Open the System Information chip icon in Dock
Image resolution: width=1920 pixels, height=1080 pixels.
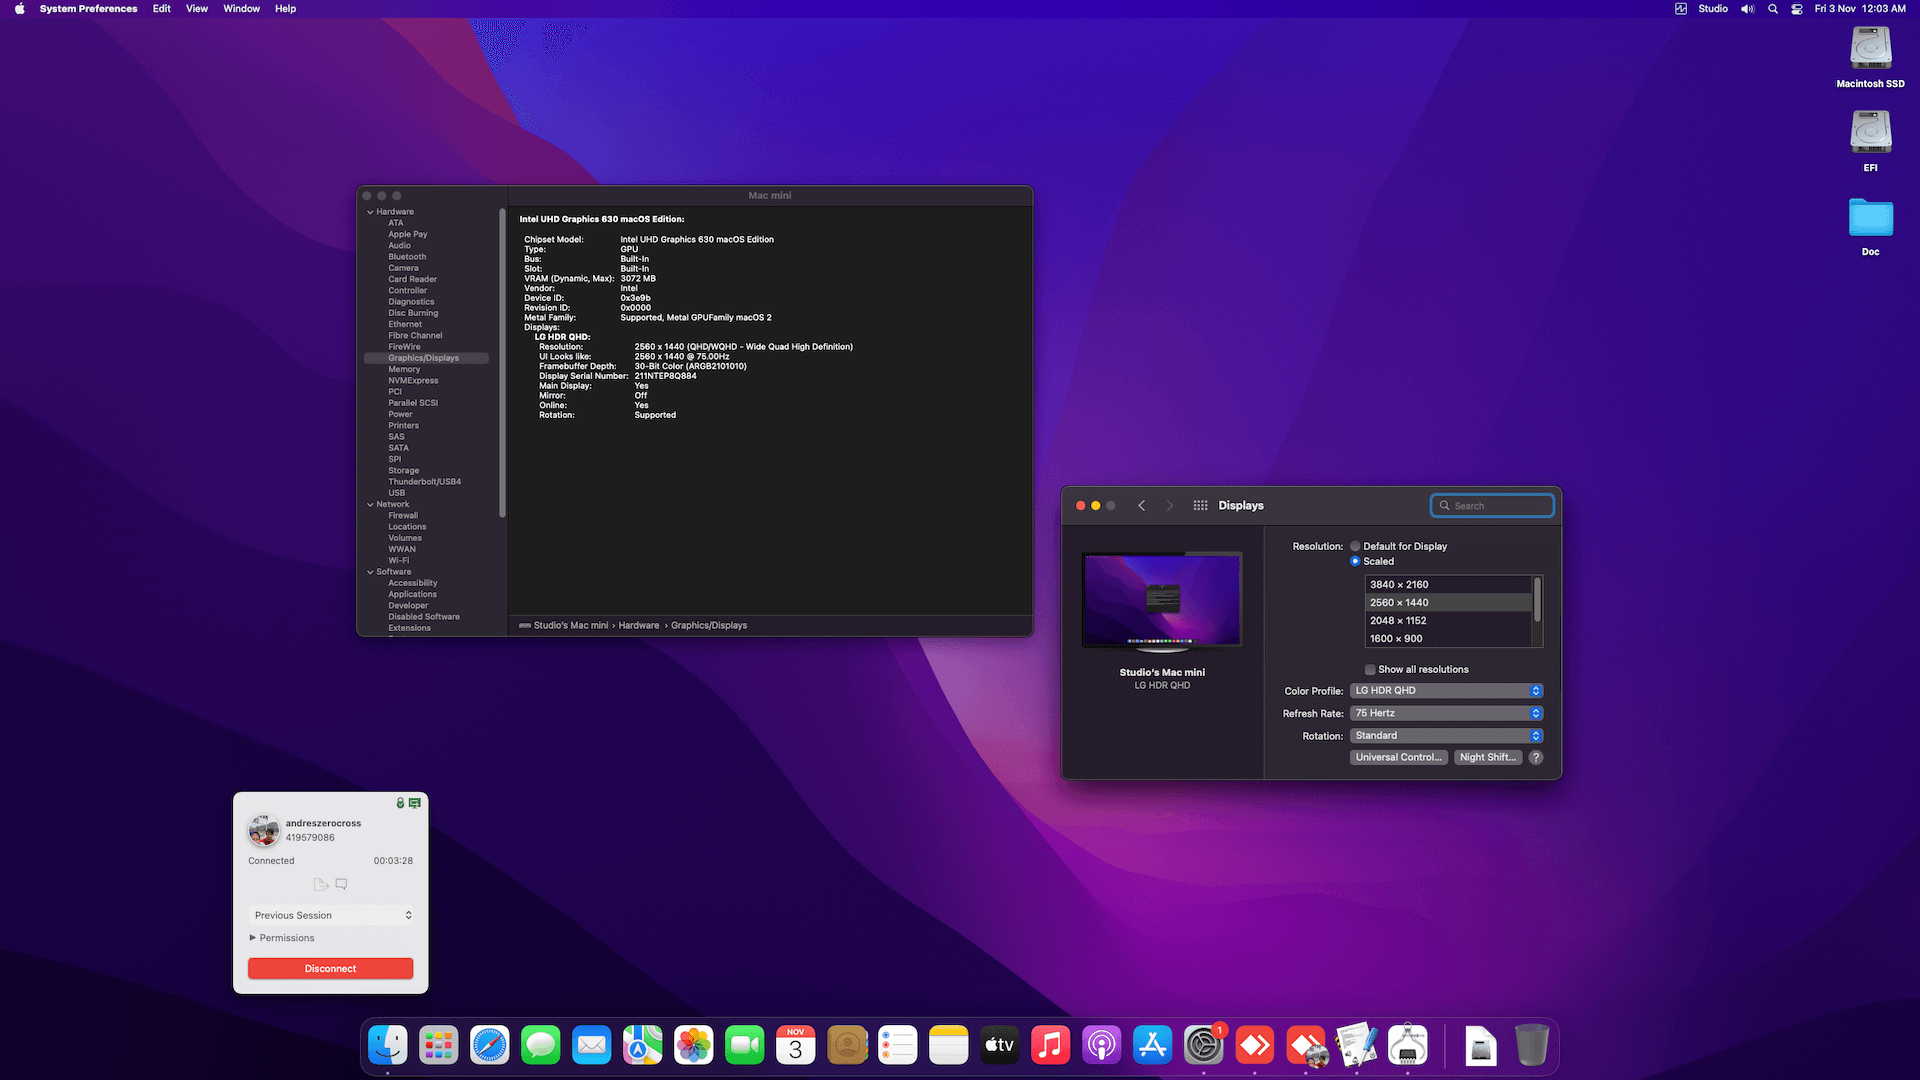1408,1046
